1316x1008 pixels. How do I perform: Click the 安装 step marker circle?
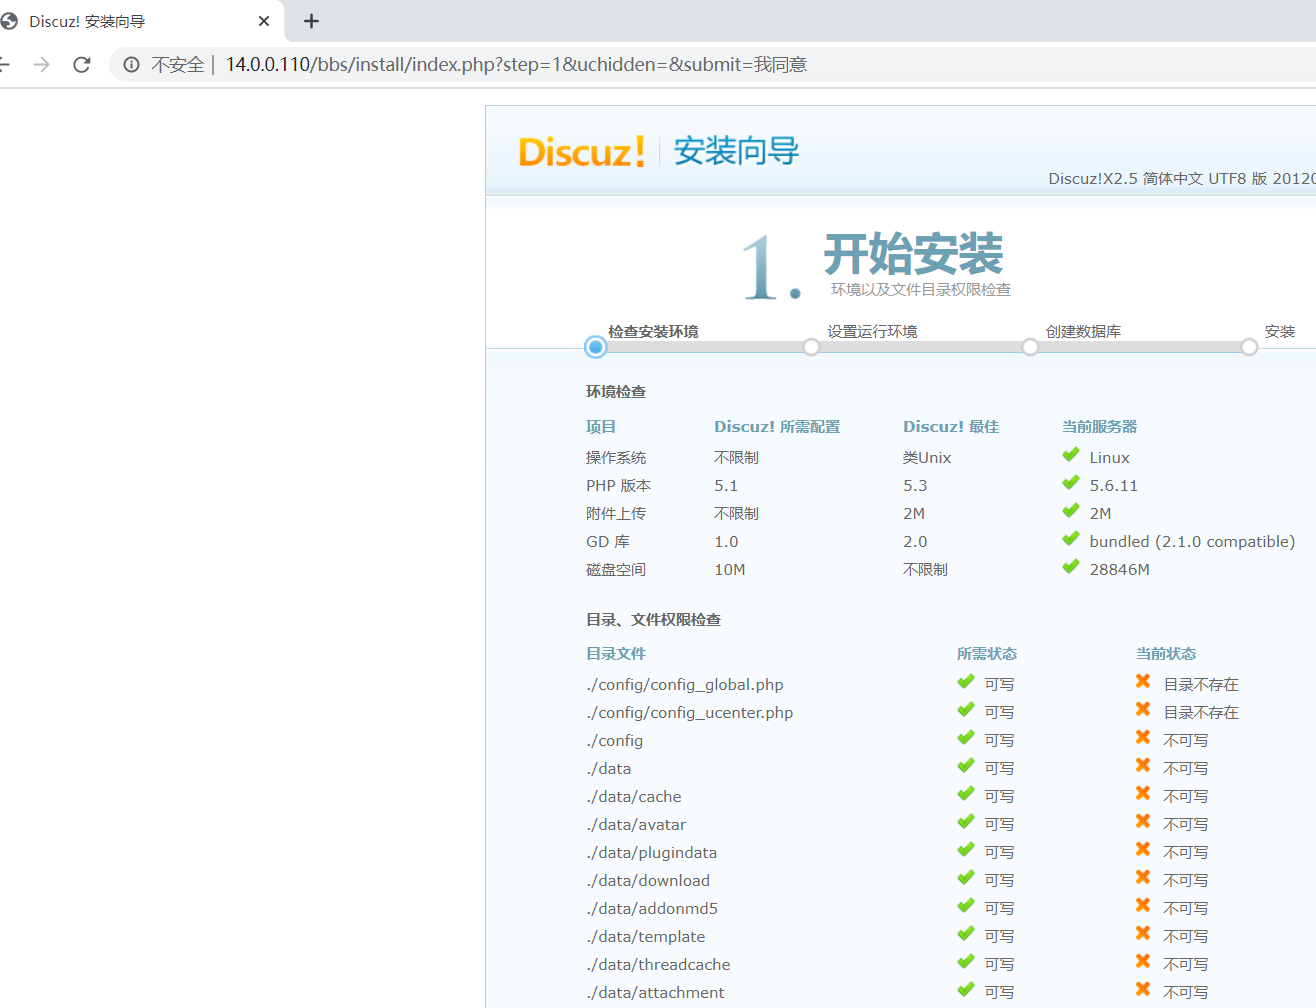(1249, 347)
